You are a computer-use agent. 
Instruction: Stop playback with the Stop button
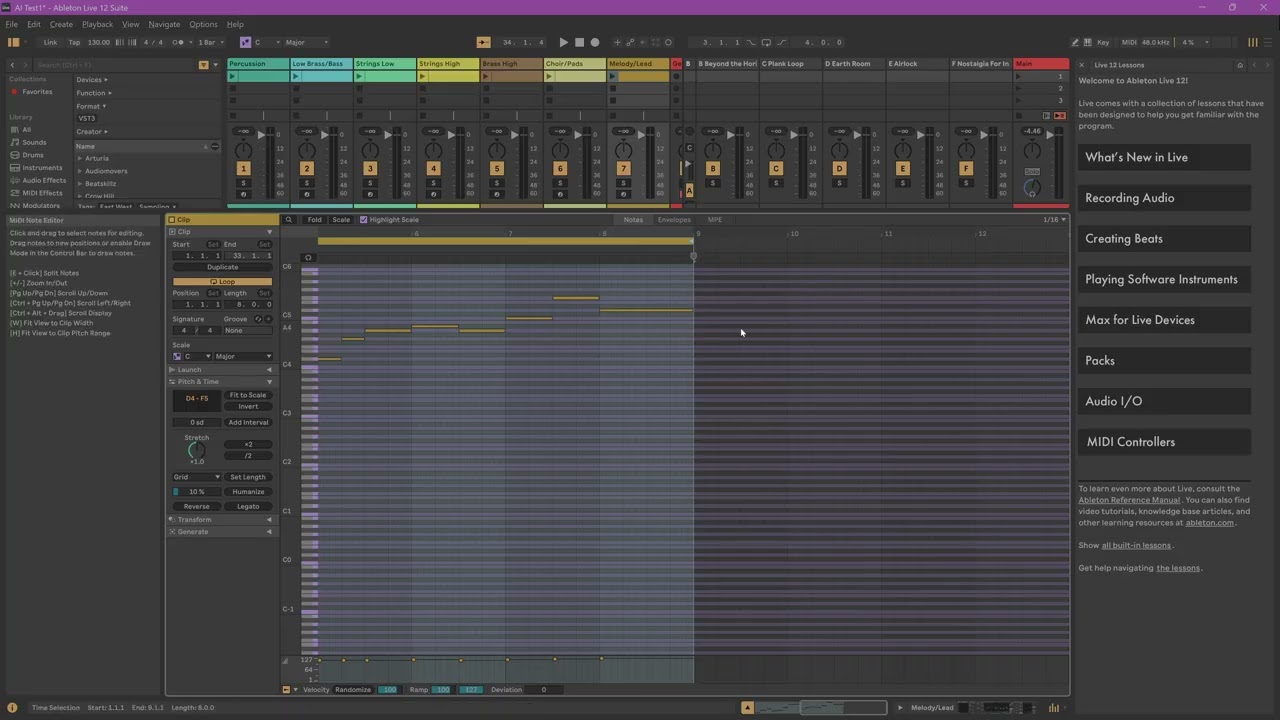pos(579,42)
